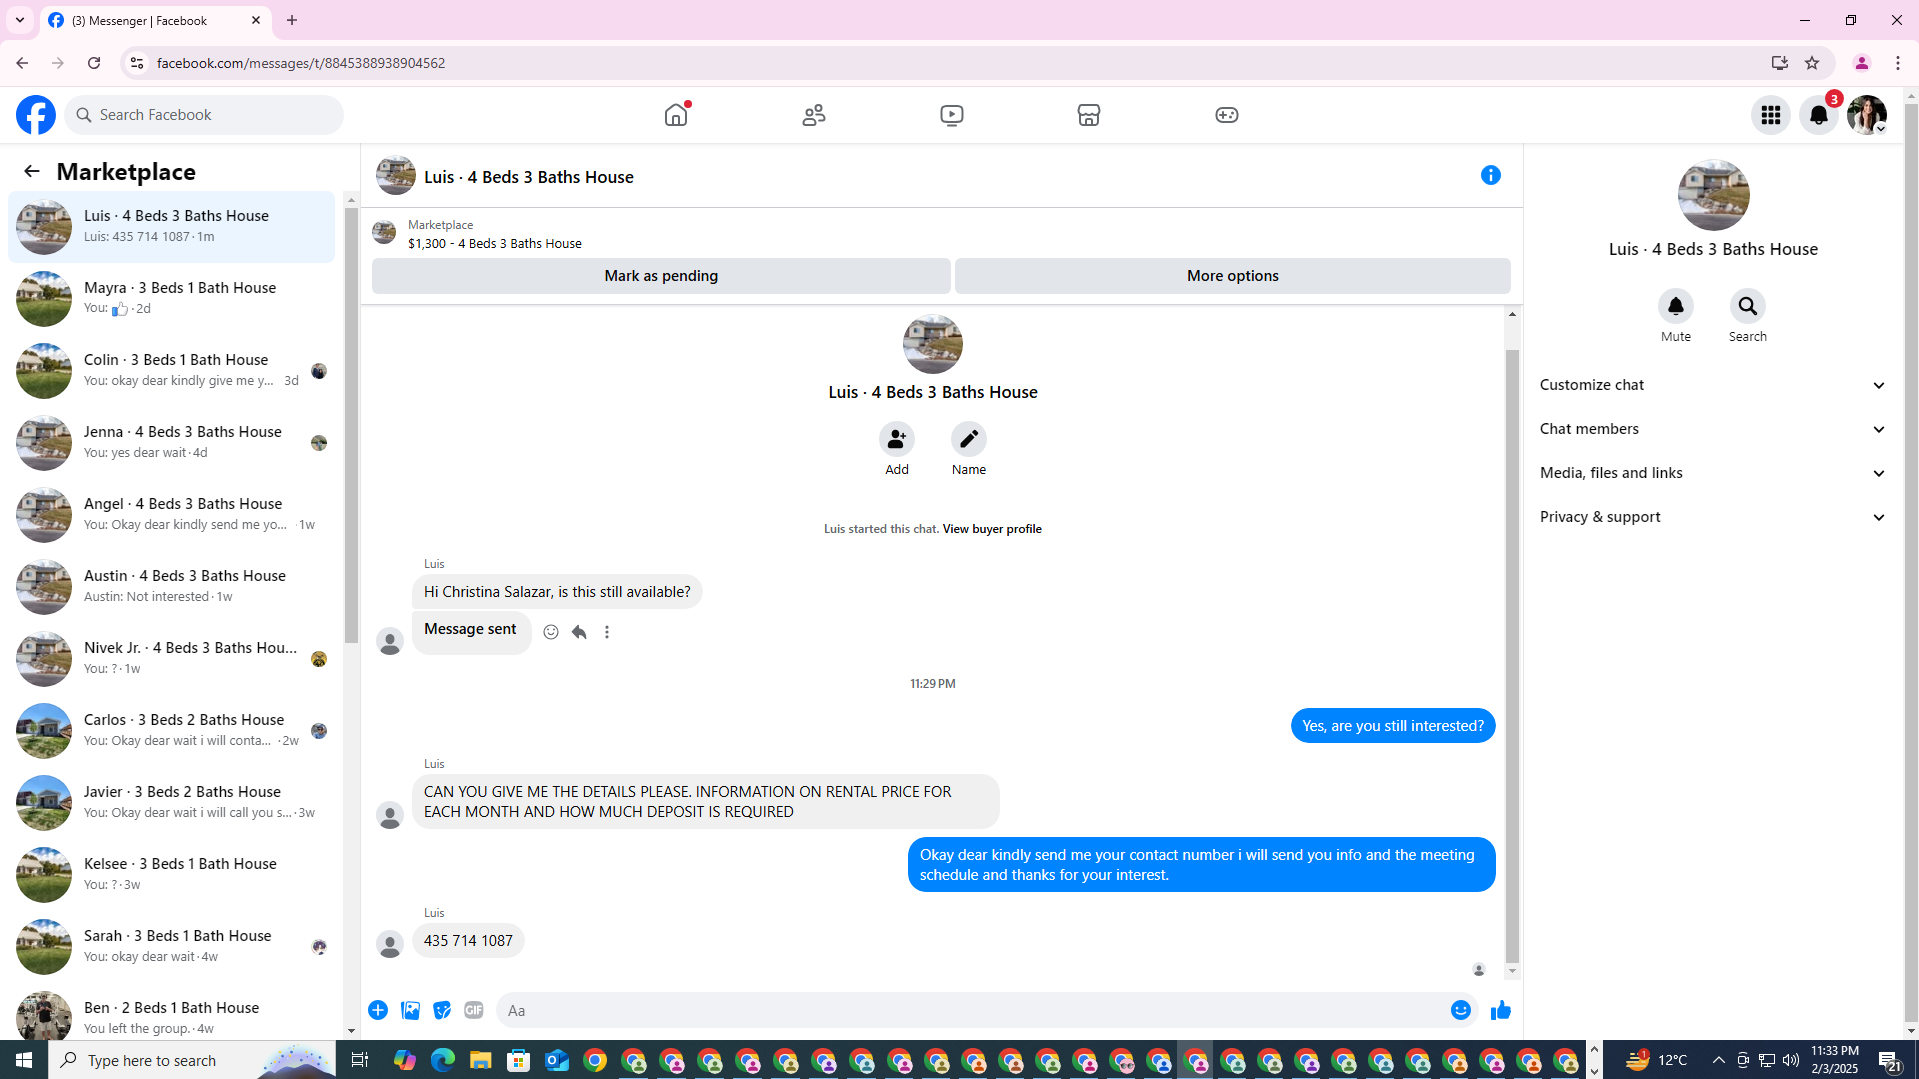Choose a sticker to send
The width and height of the screenshot is (1919, 1079).
coord(442,1010)
